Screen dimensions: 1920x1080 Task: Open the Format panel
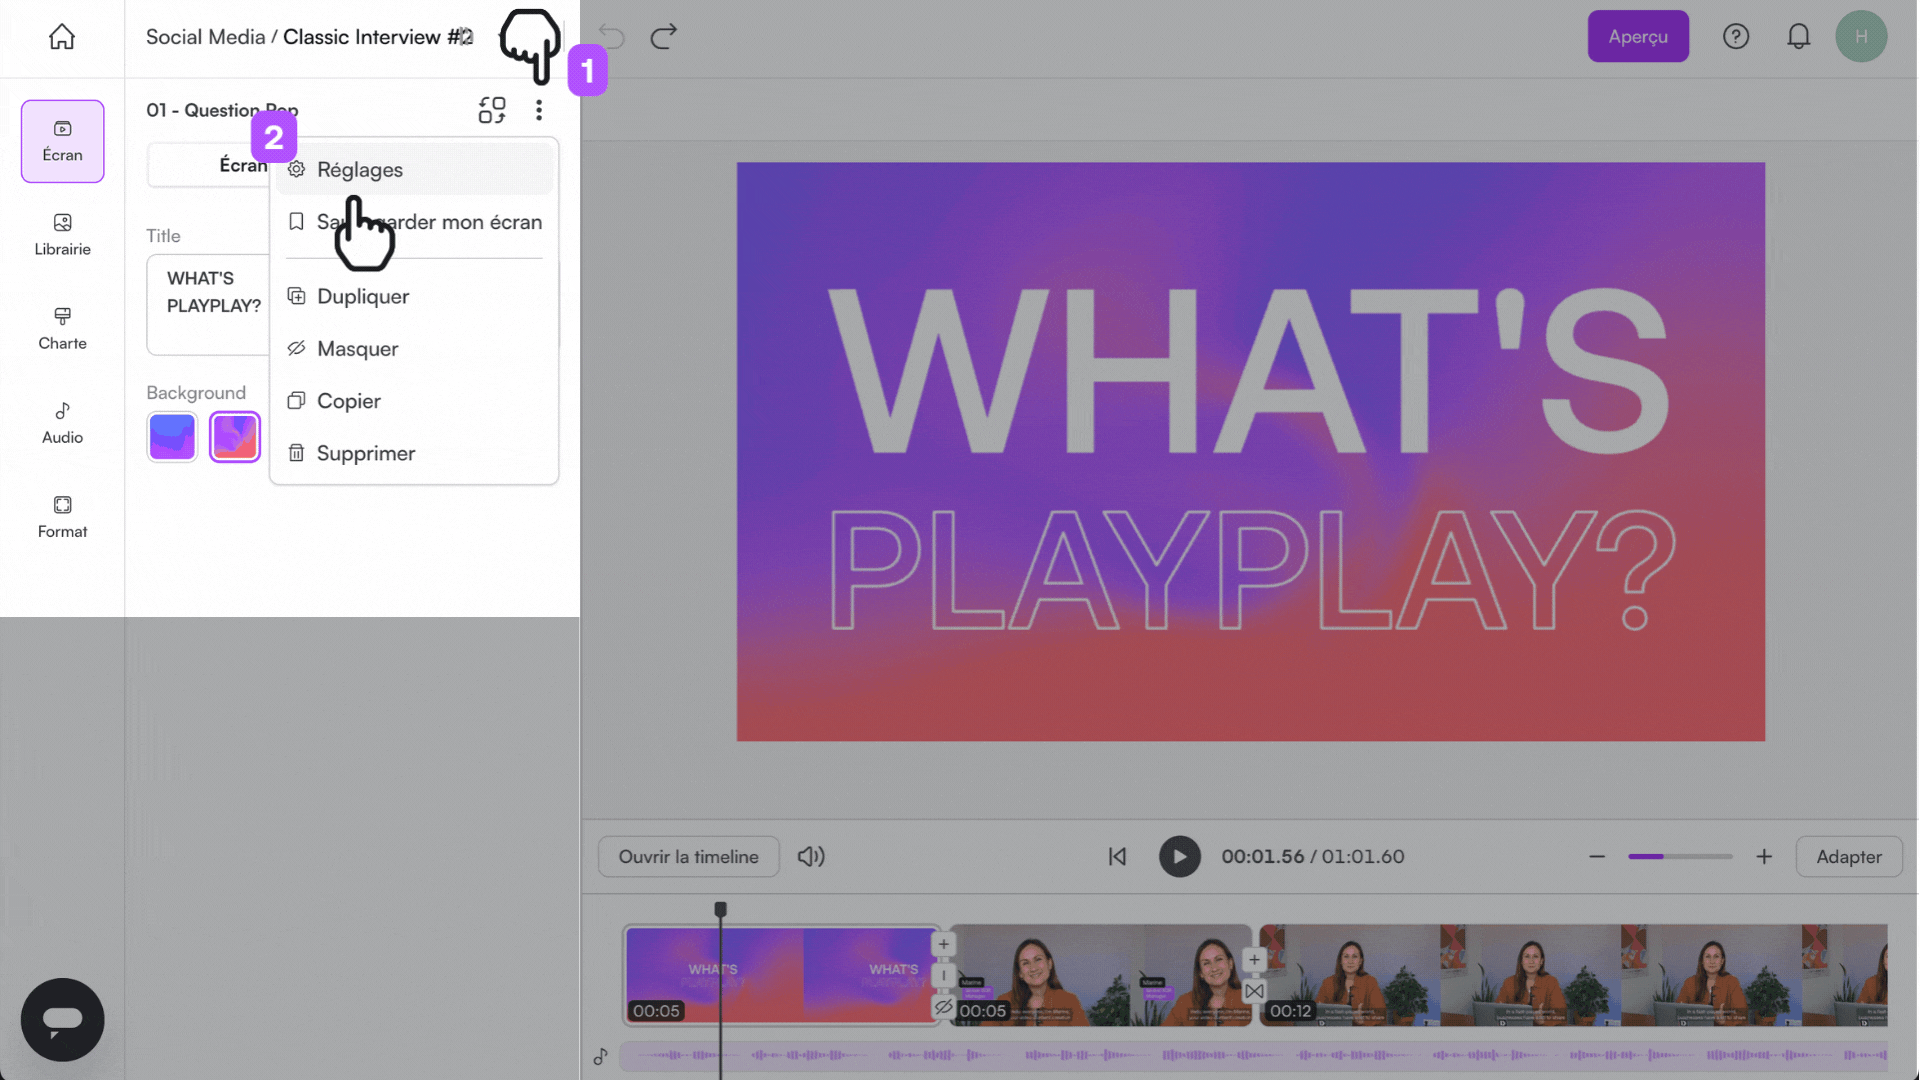(62, 516)
